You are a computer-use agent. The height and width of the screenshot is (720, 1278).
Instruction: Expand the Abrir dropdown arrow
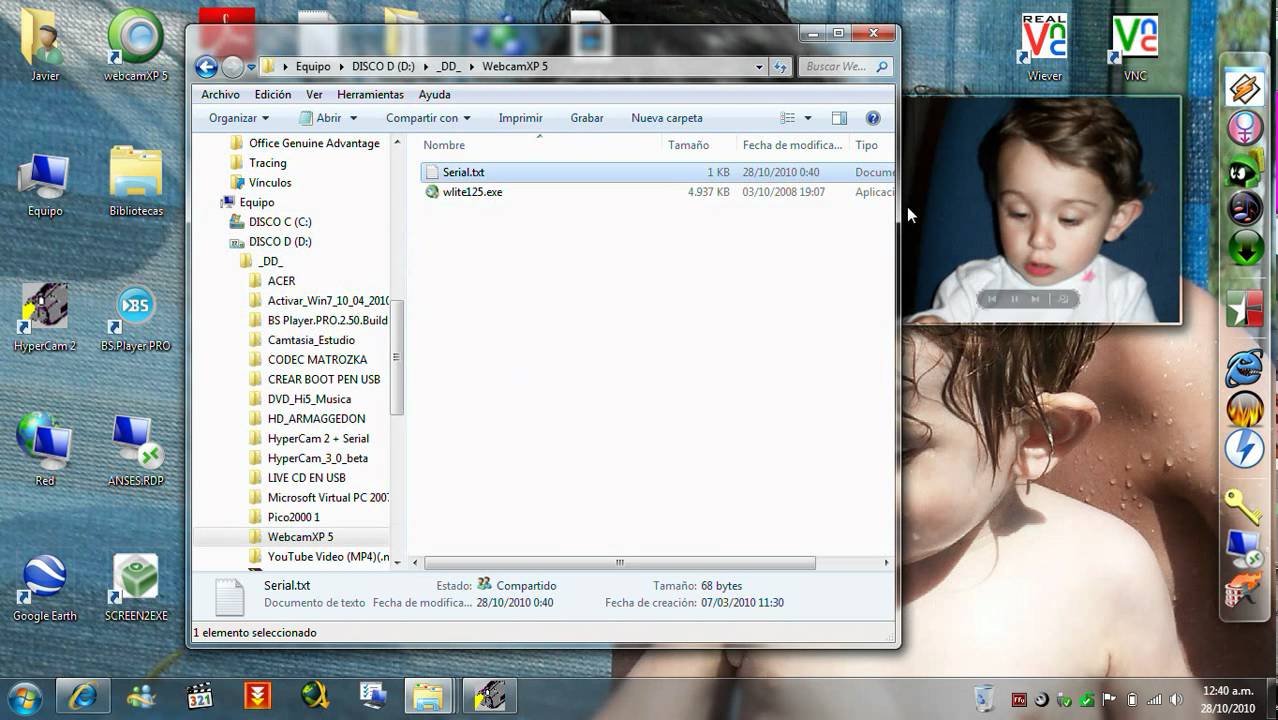click(353, 118)
